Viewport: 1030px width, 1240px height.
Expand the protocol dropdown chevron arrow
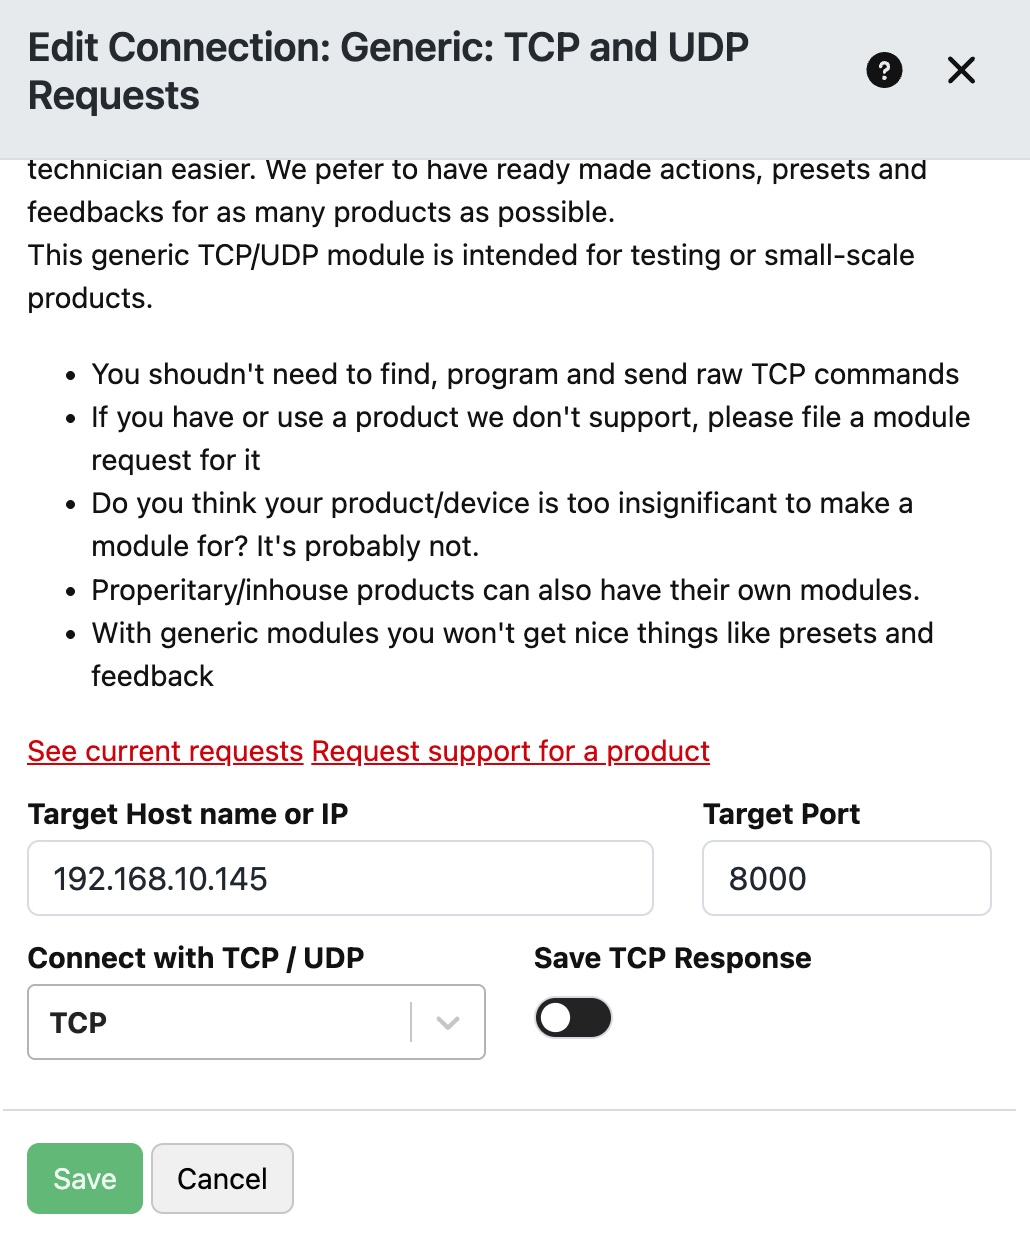(x=448, y=1022)
